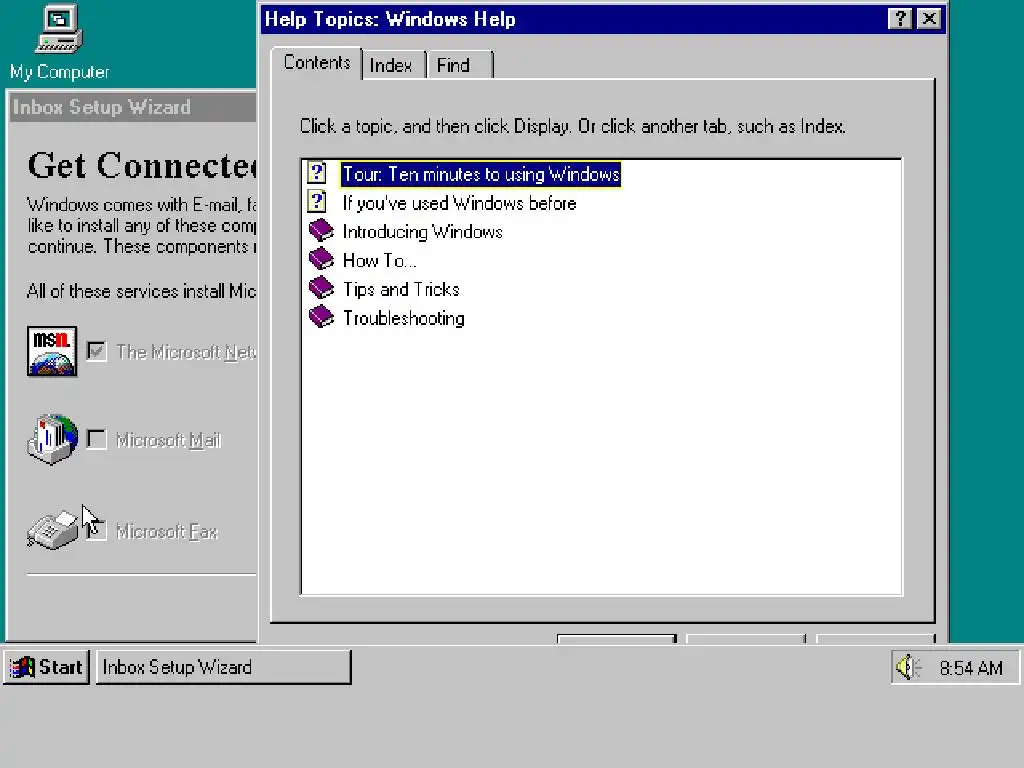Click the purple book icon for How To...
Screen dimensions: 1024x768
pos(321,259)
